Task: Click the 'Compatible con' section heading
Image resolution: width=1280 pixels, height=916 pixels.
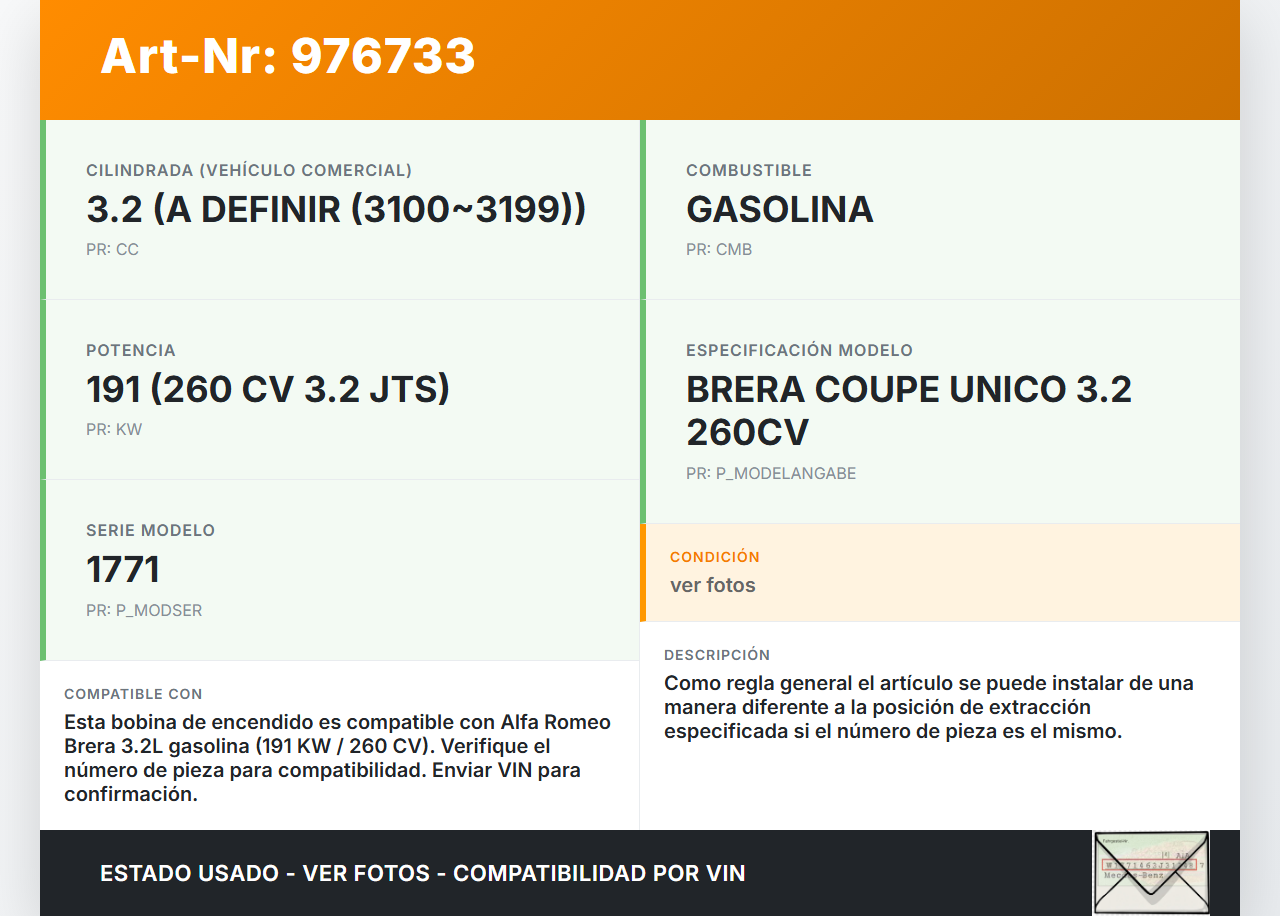Action: click(x=133, y=694)
